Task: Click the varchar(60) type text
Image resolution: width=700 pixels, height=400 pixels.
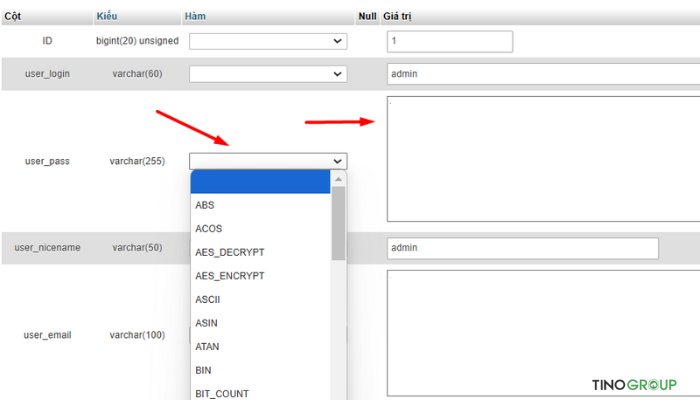Action: 138,74
